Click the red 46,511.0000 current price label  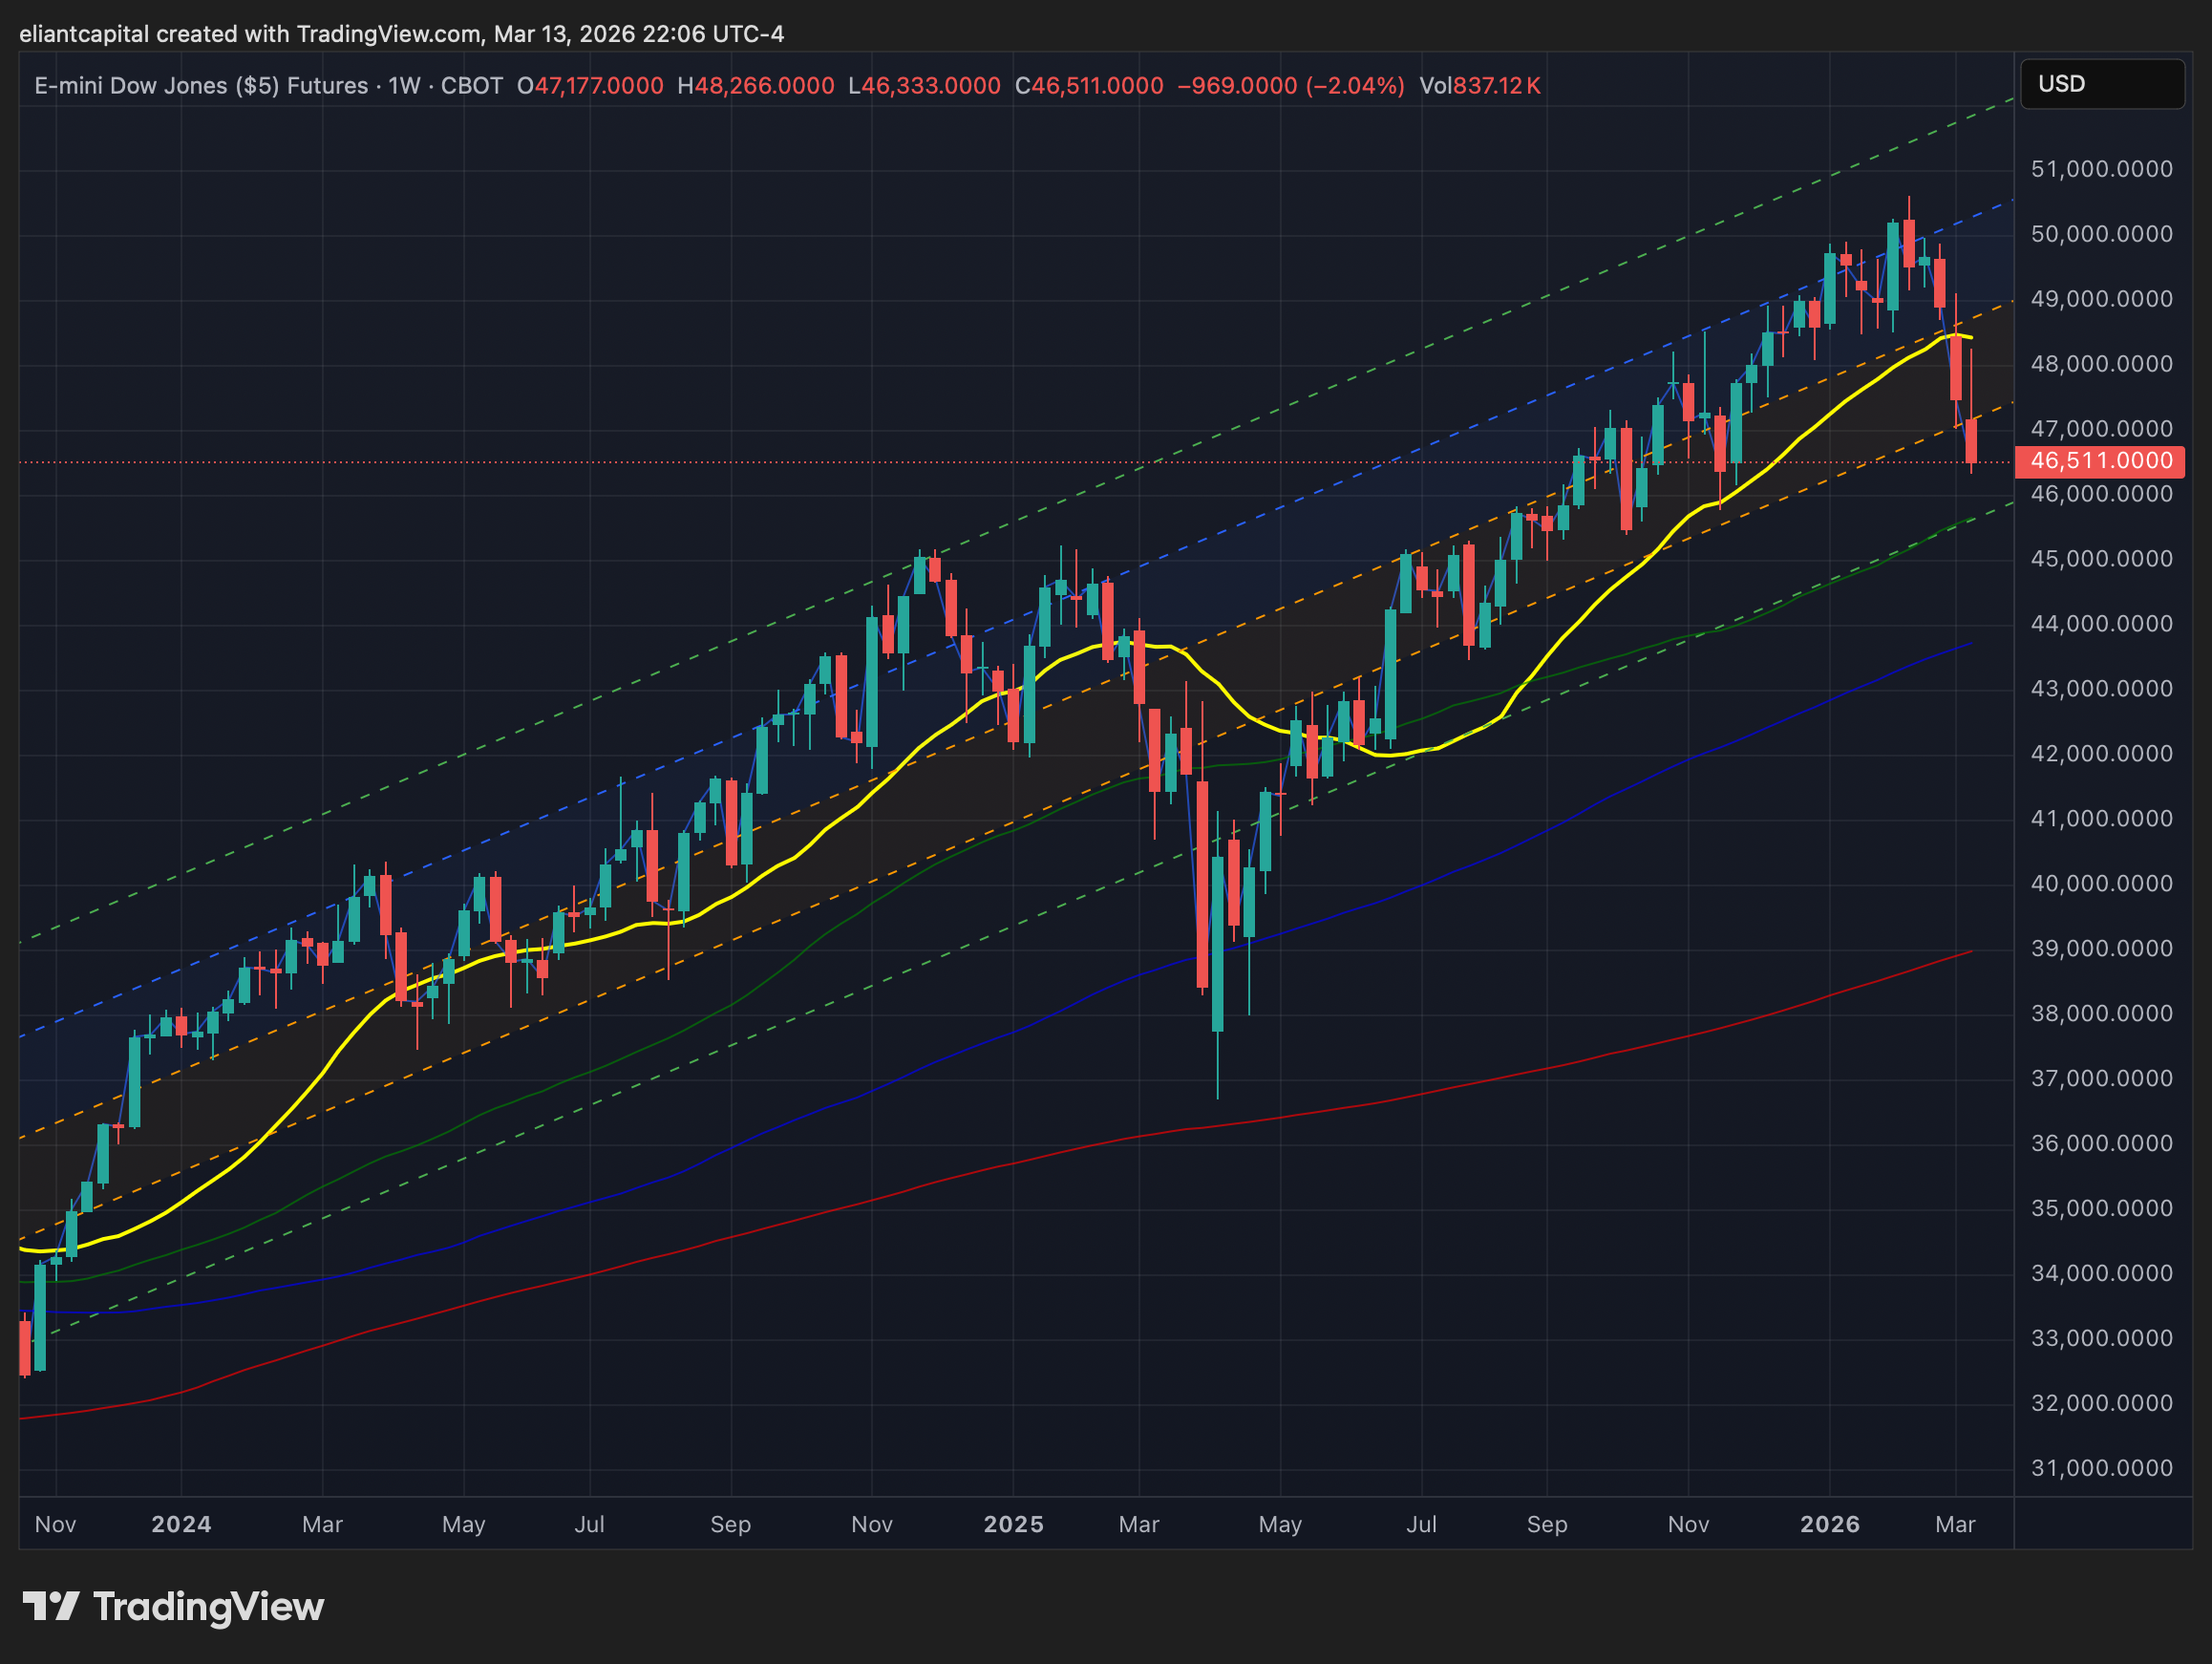[2099, 461]
